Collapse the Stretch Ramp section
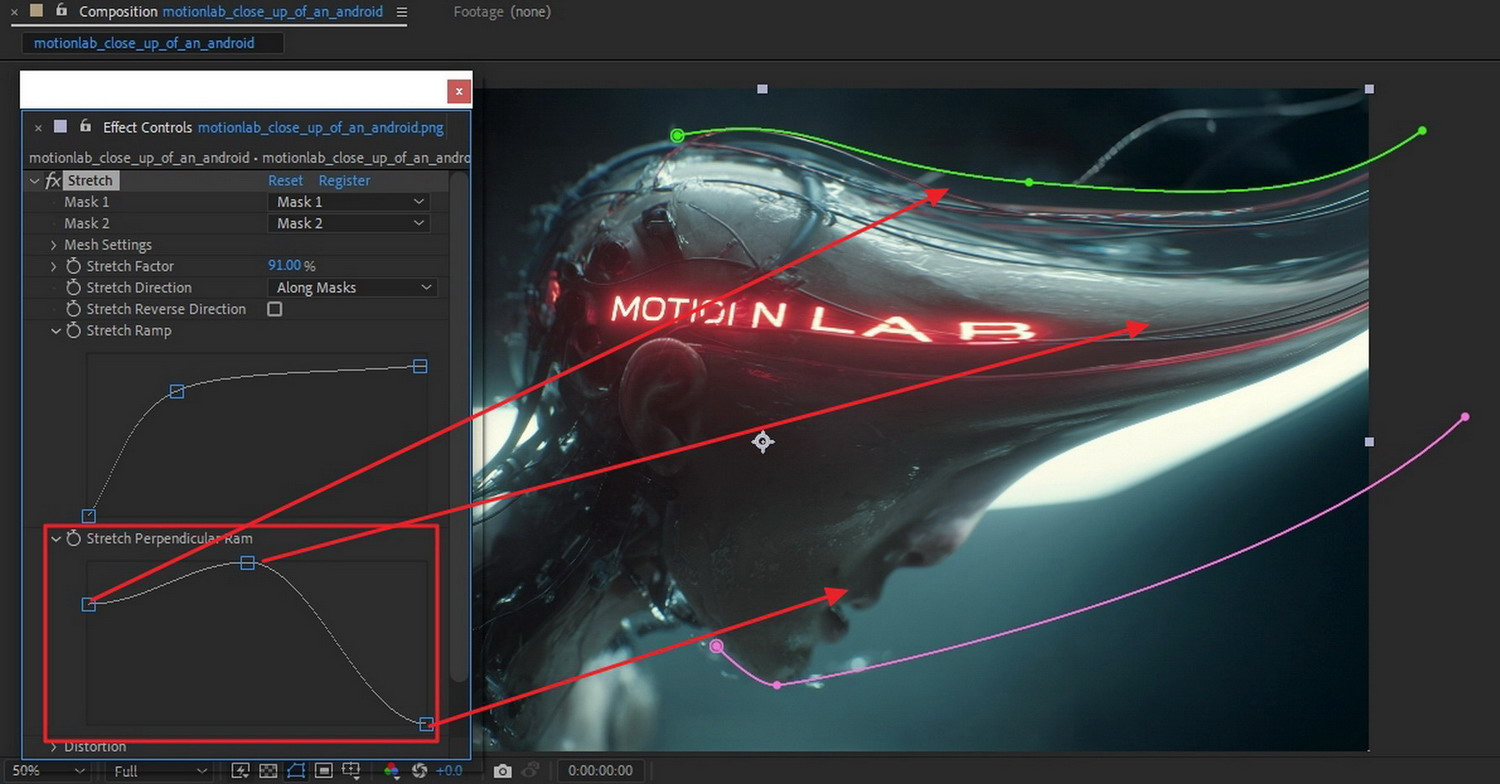The image size is (1500, 784). click(x=56, y=330)
